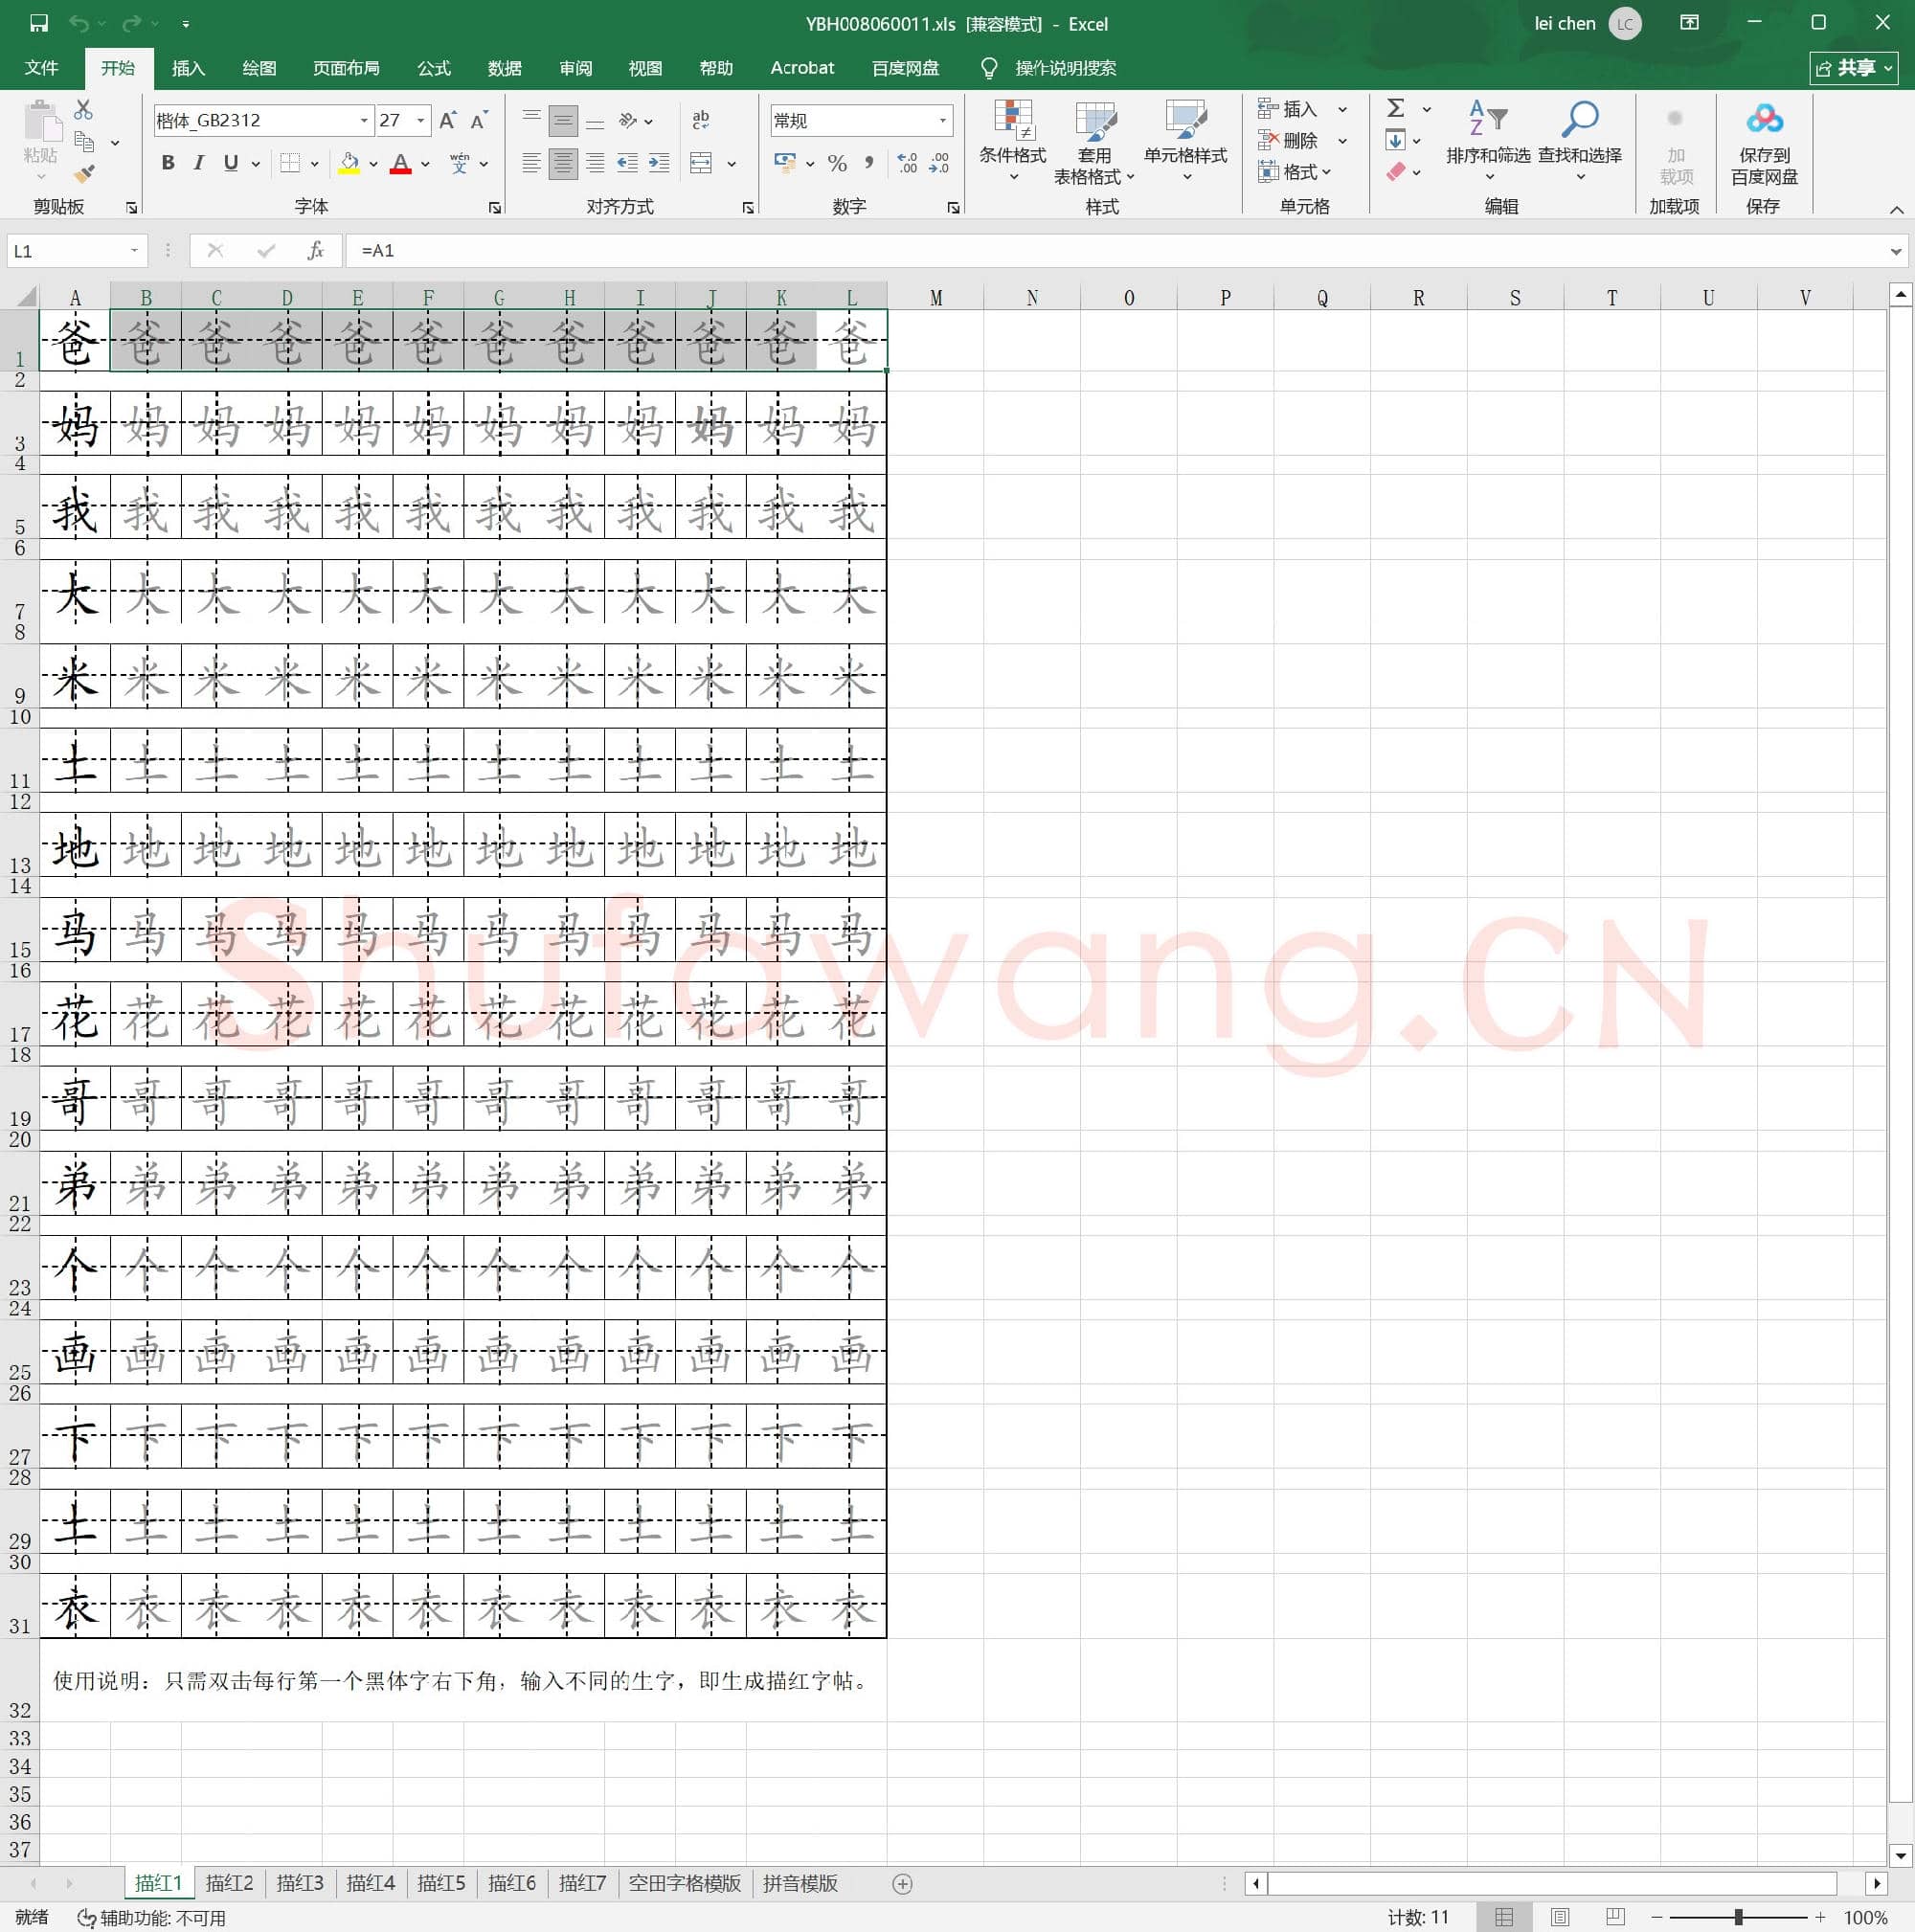Click the Percent Style icon
The height and width of the screenshot is (1932, 1915).
tap(837, 163)
